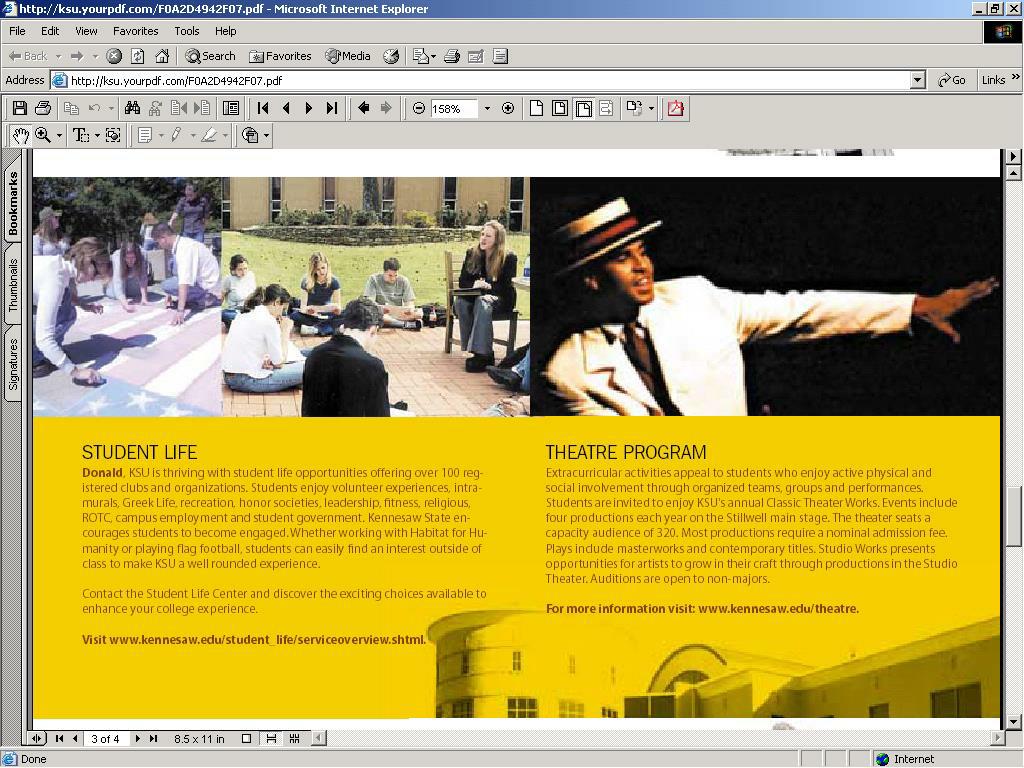
Task: Toggle Continuous page layout in status bar
Action: tap(271, 739)
